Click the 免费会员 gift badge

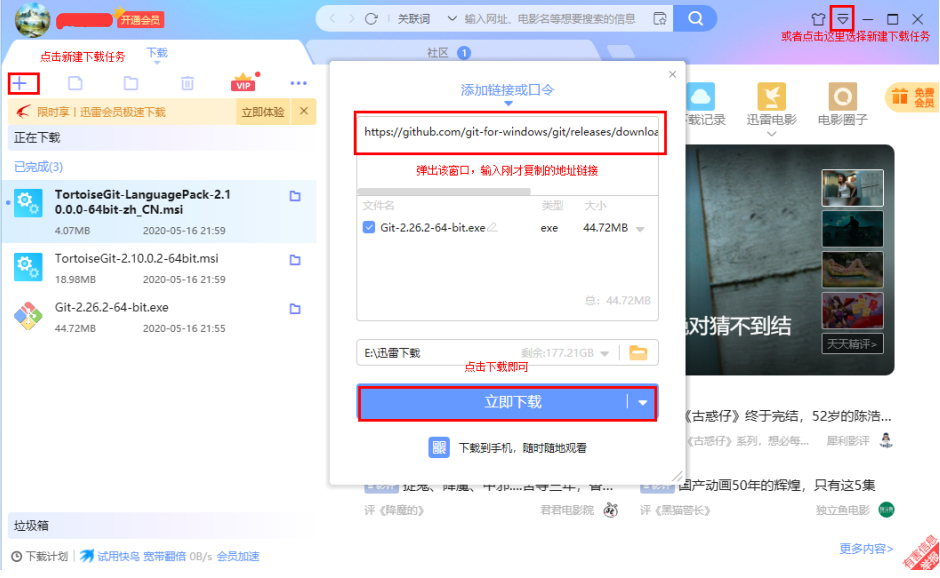(912, 97)
